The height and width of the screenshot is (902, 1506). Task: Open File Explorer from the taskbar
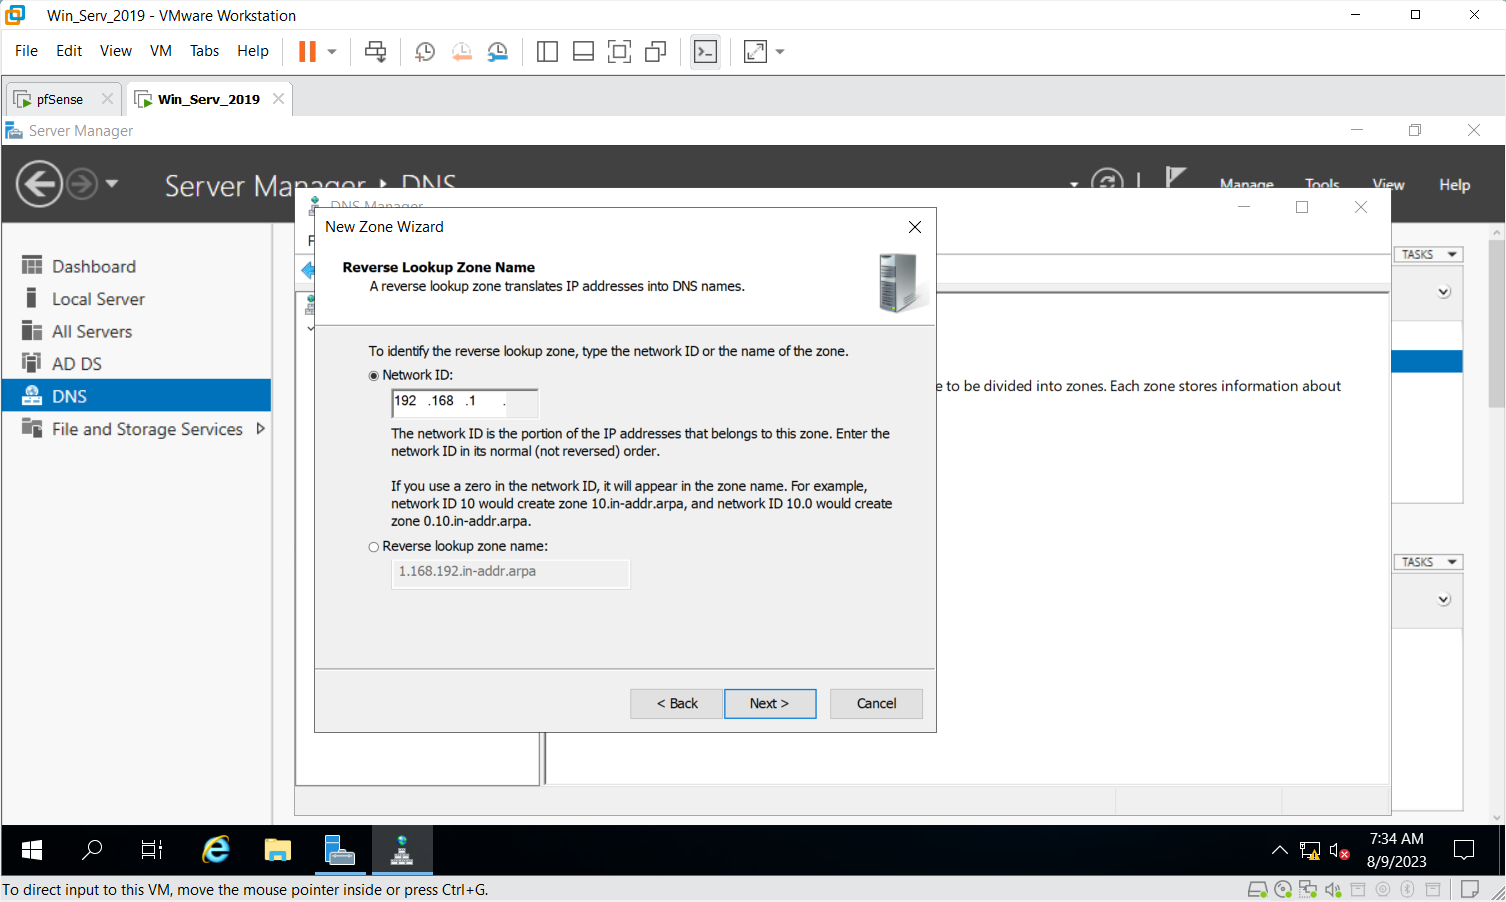pos(278,850)
